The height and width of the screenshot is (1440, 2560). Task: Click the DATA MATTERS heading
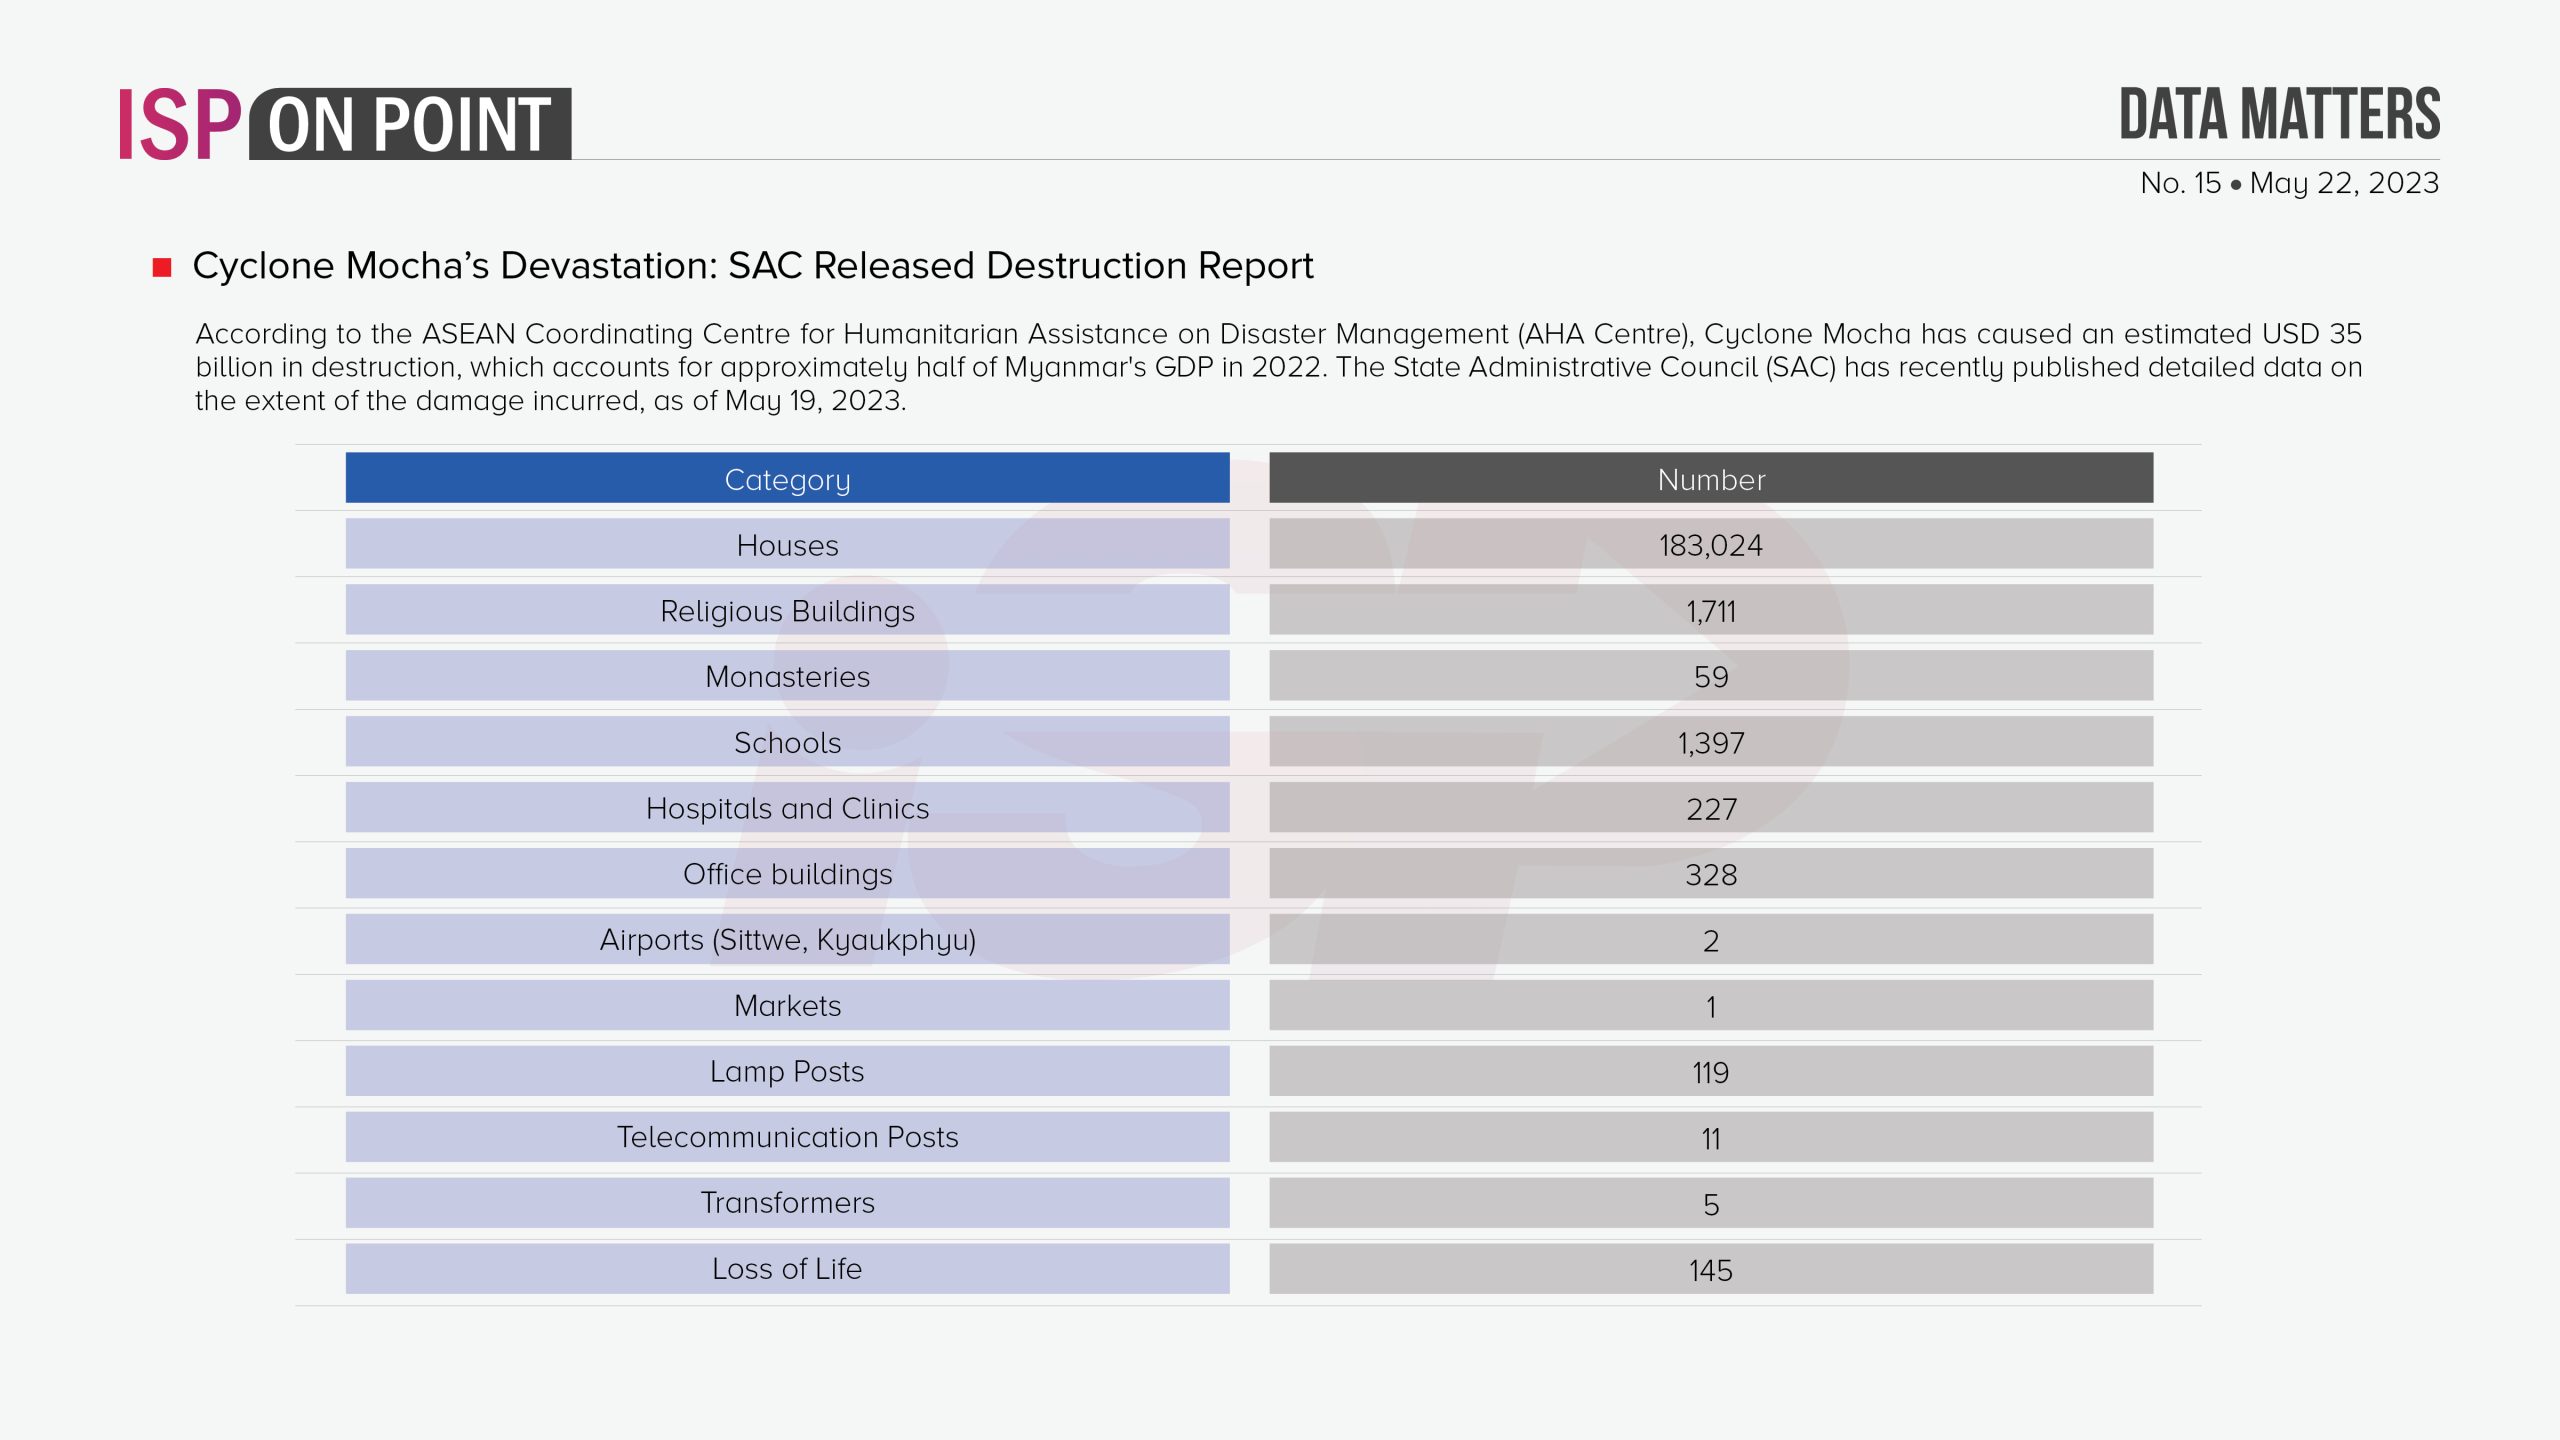click(x=2278, y=114)
